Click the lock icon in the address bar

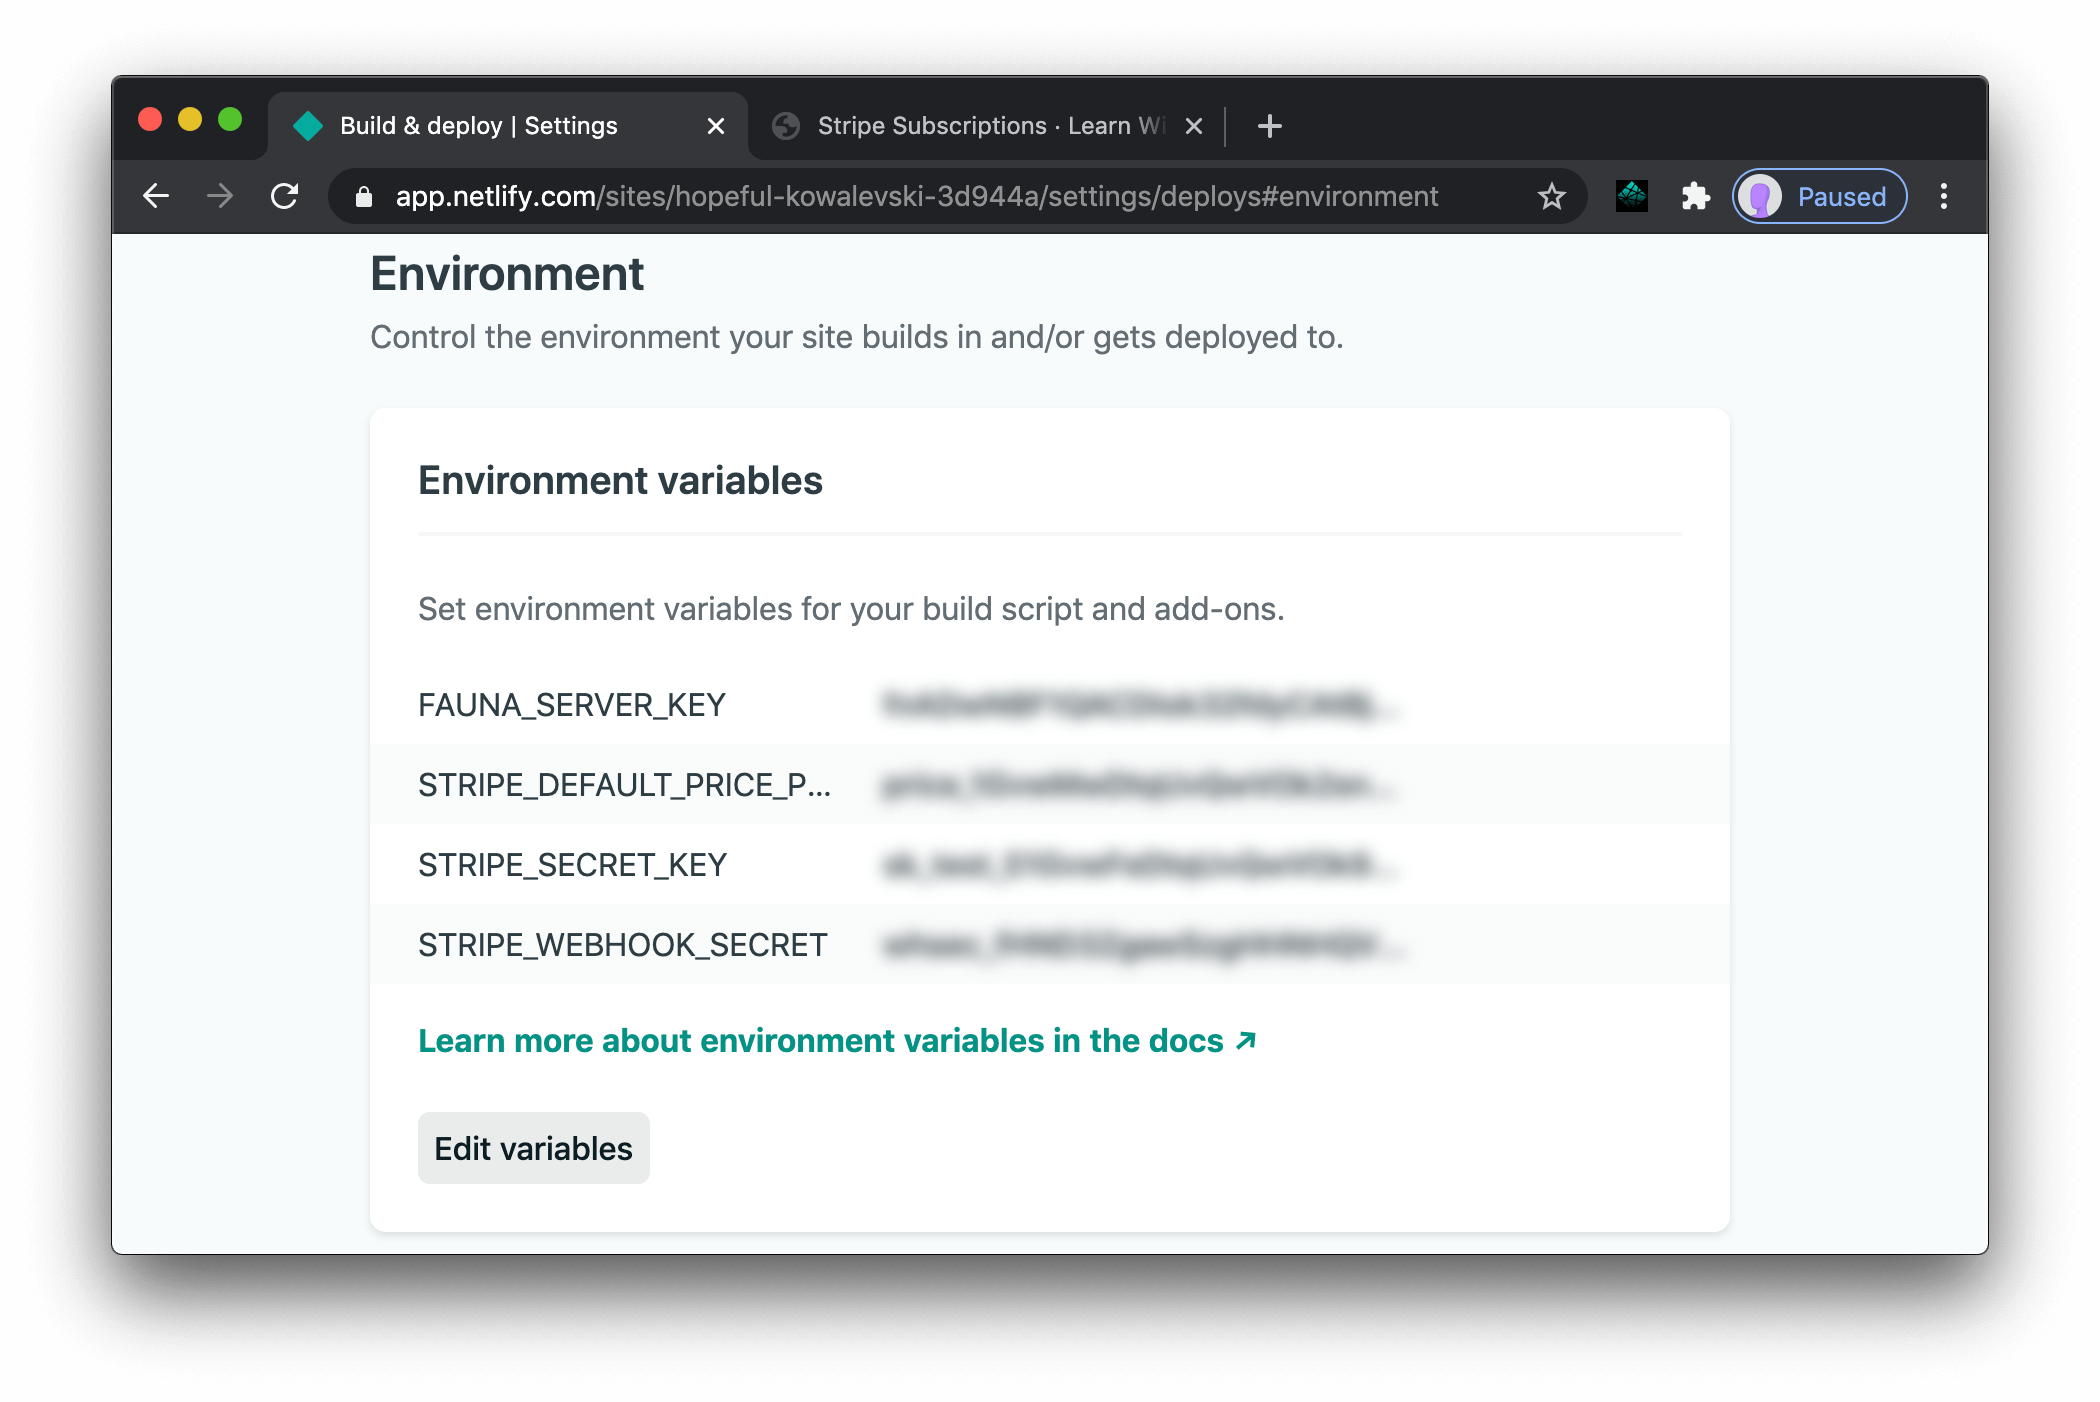(363, 196)
